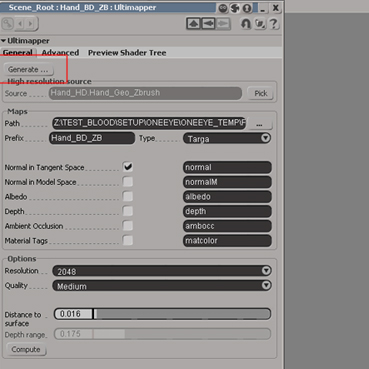The height and width of the screenshot is (369, 369).
Task: Open the Type dropdown set to Targa
Action: pyautogui.click(x=227, y=138)
